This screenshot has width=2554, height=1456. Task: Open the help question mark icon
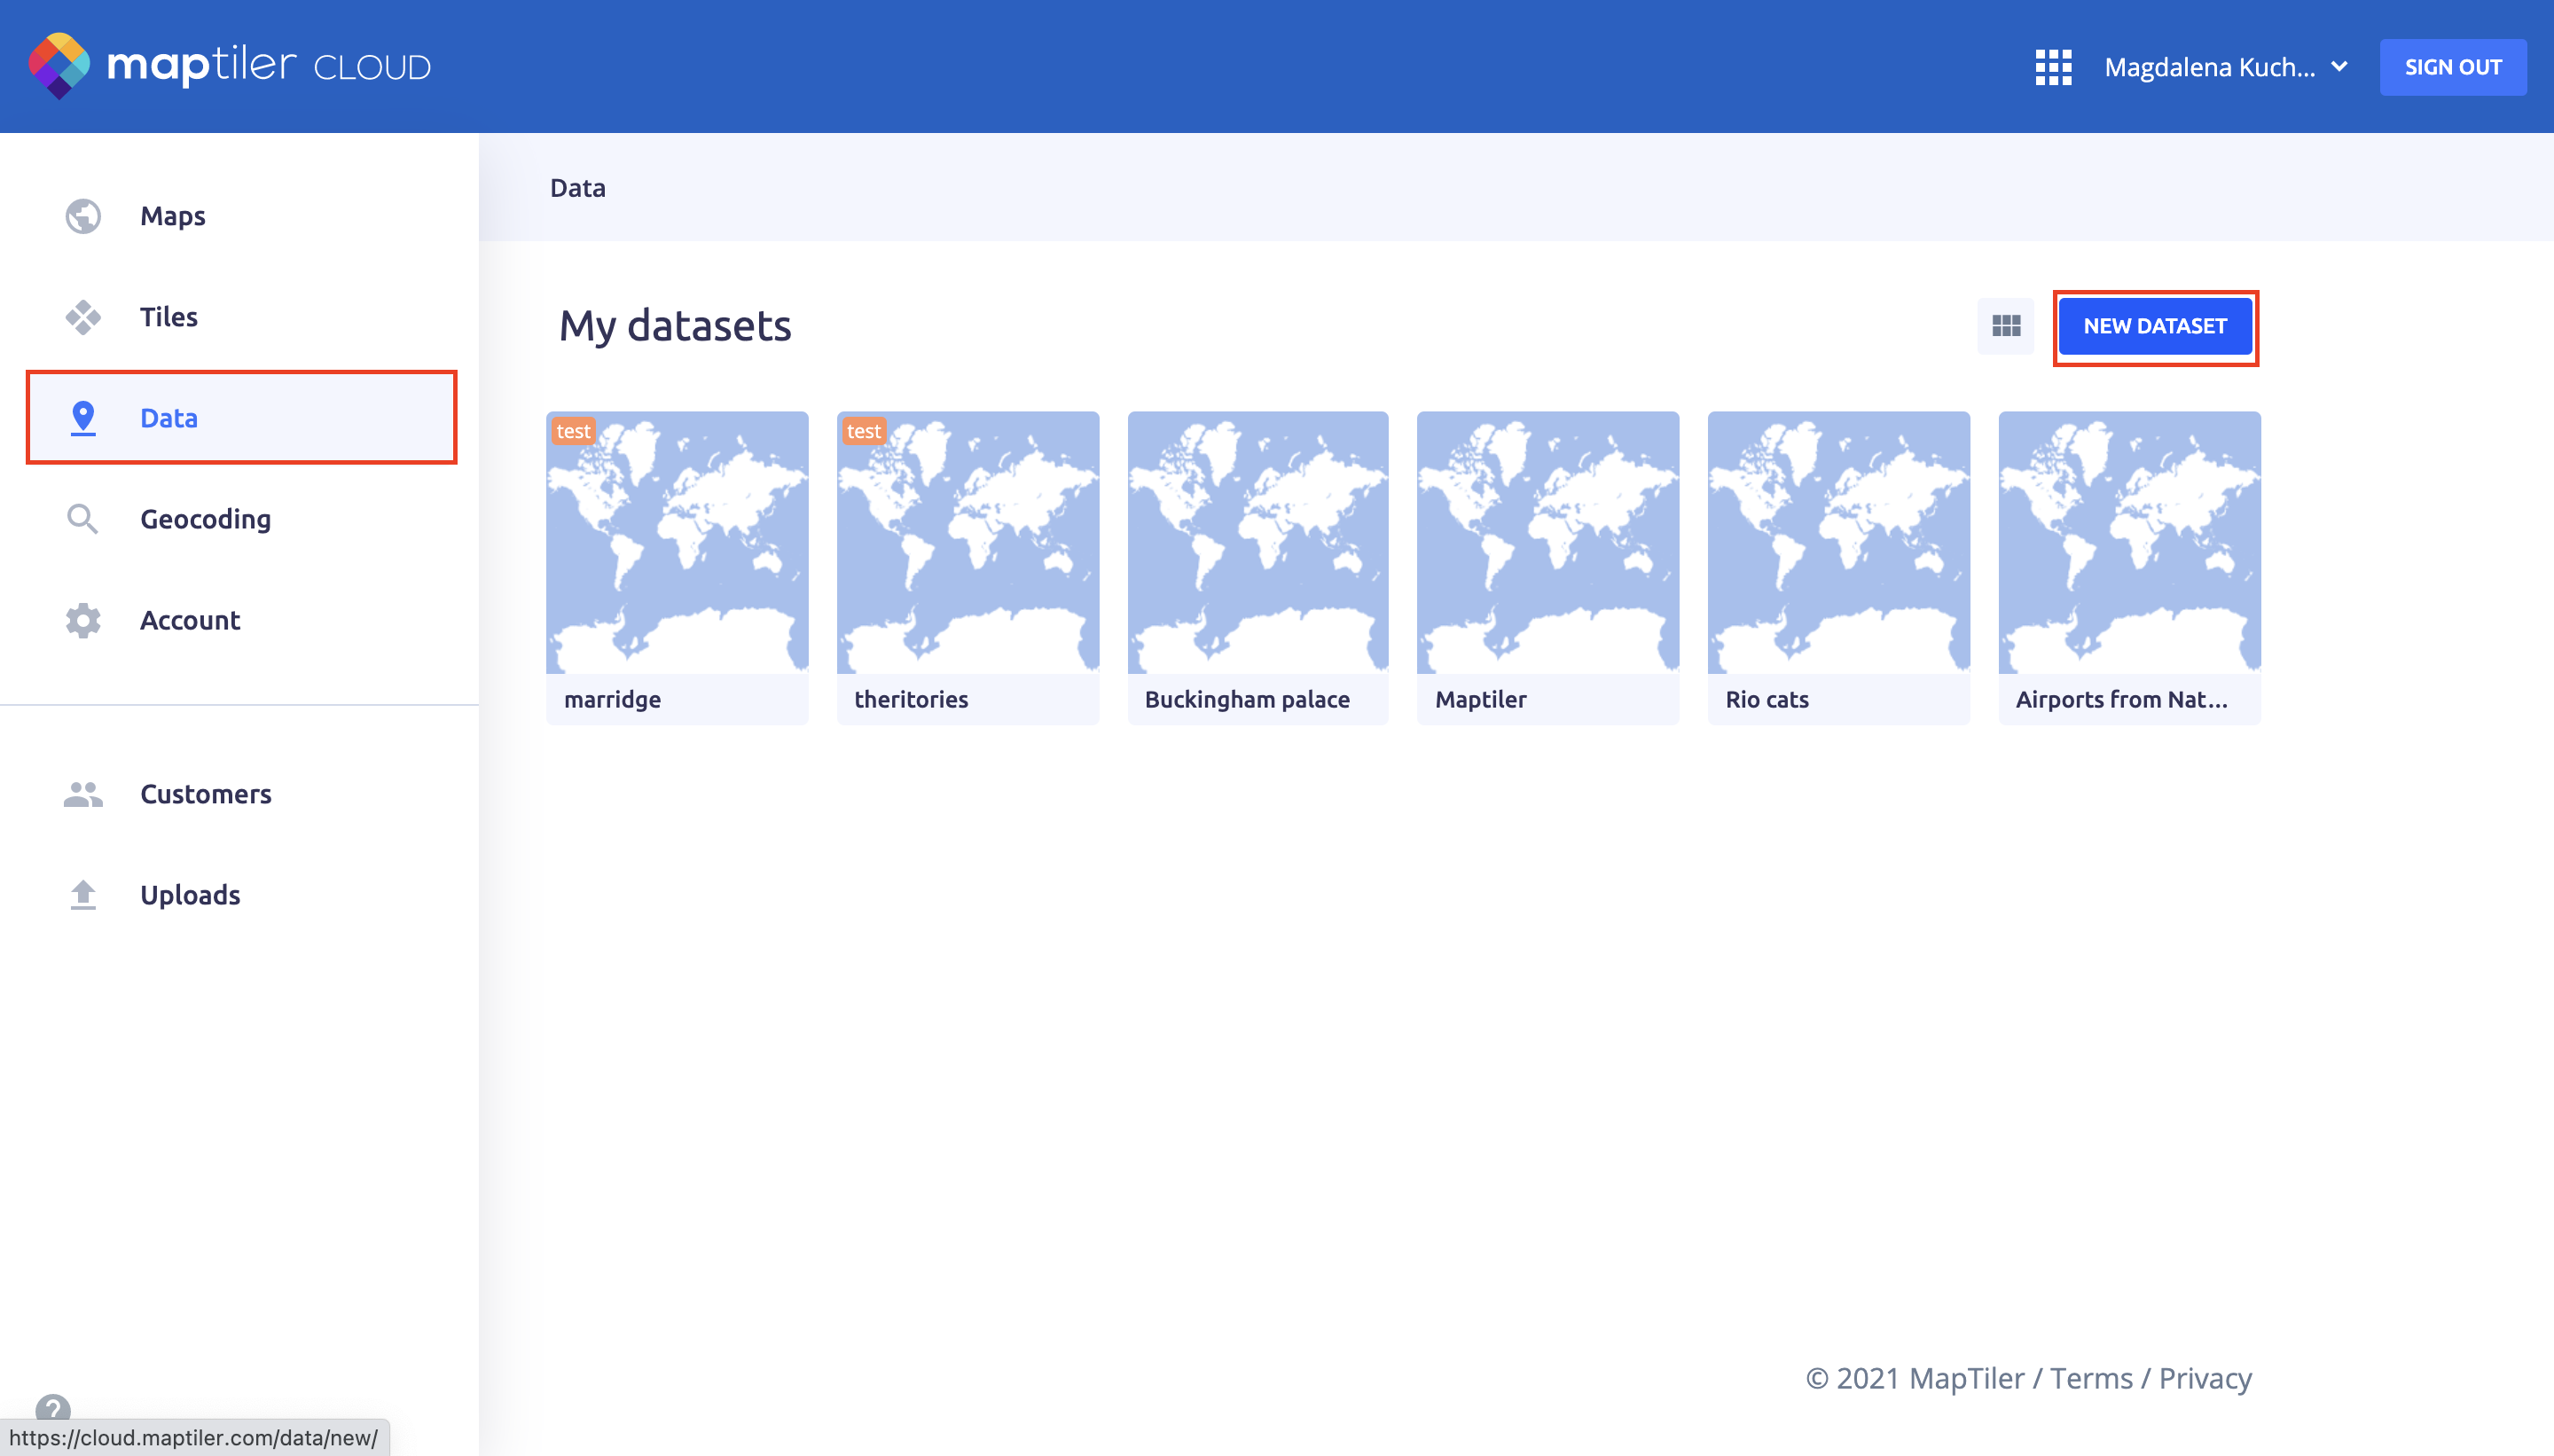click(53, 1408)
